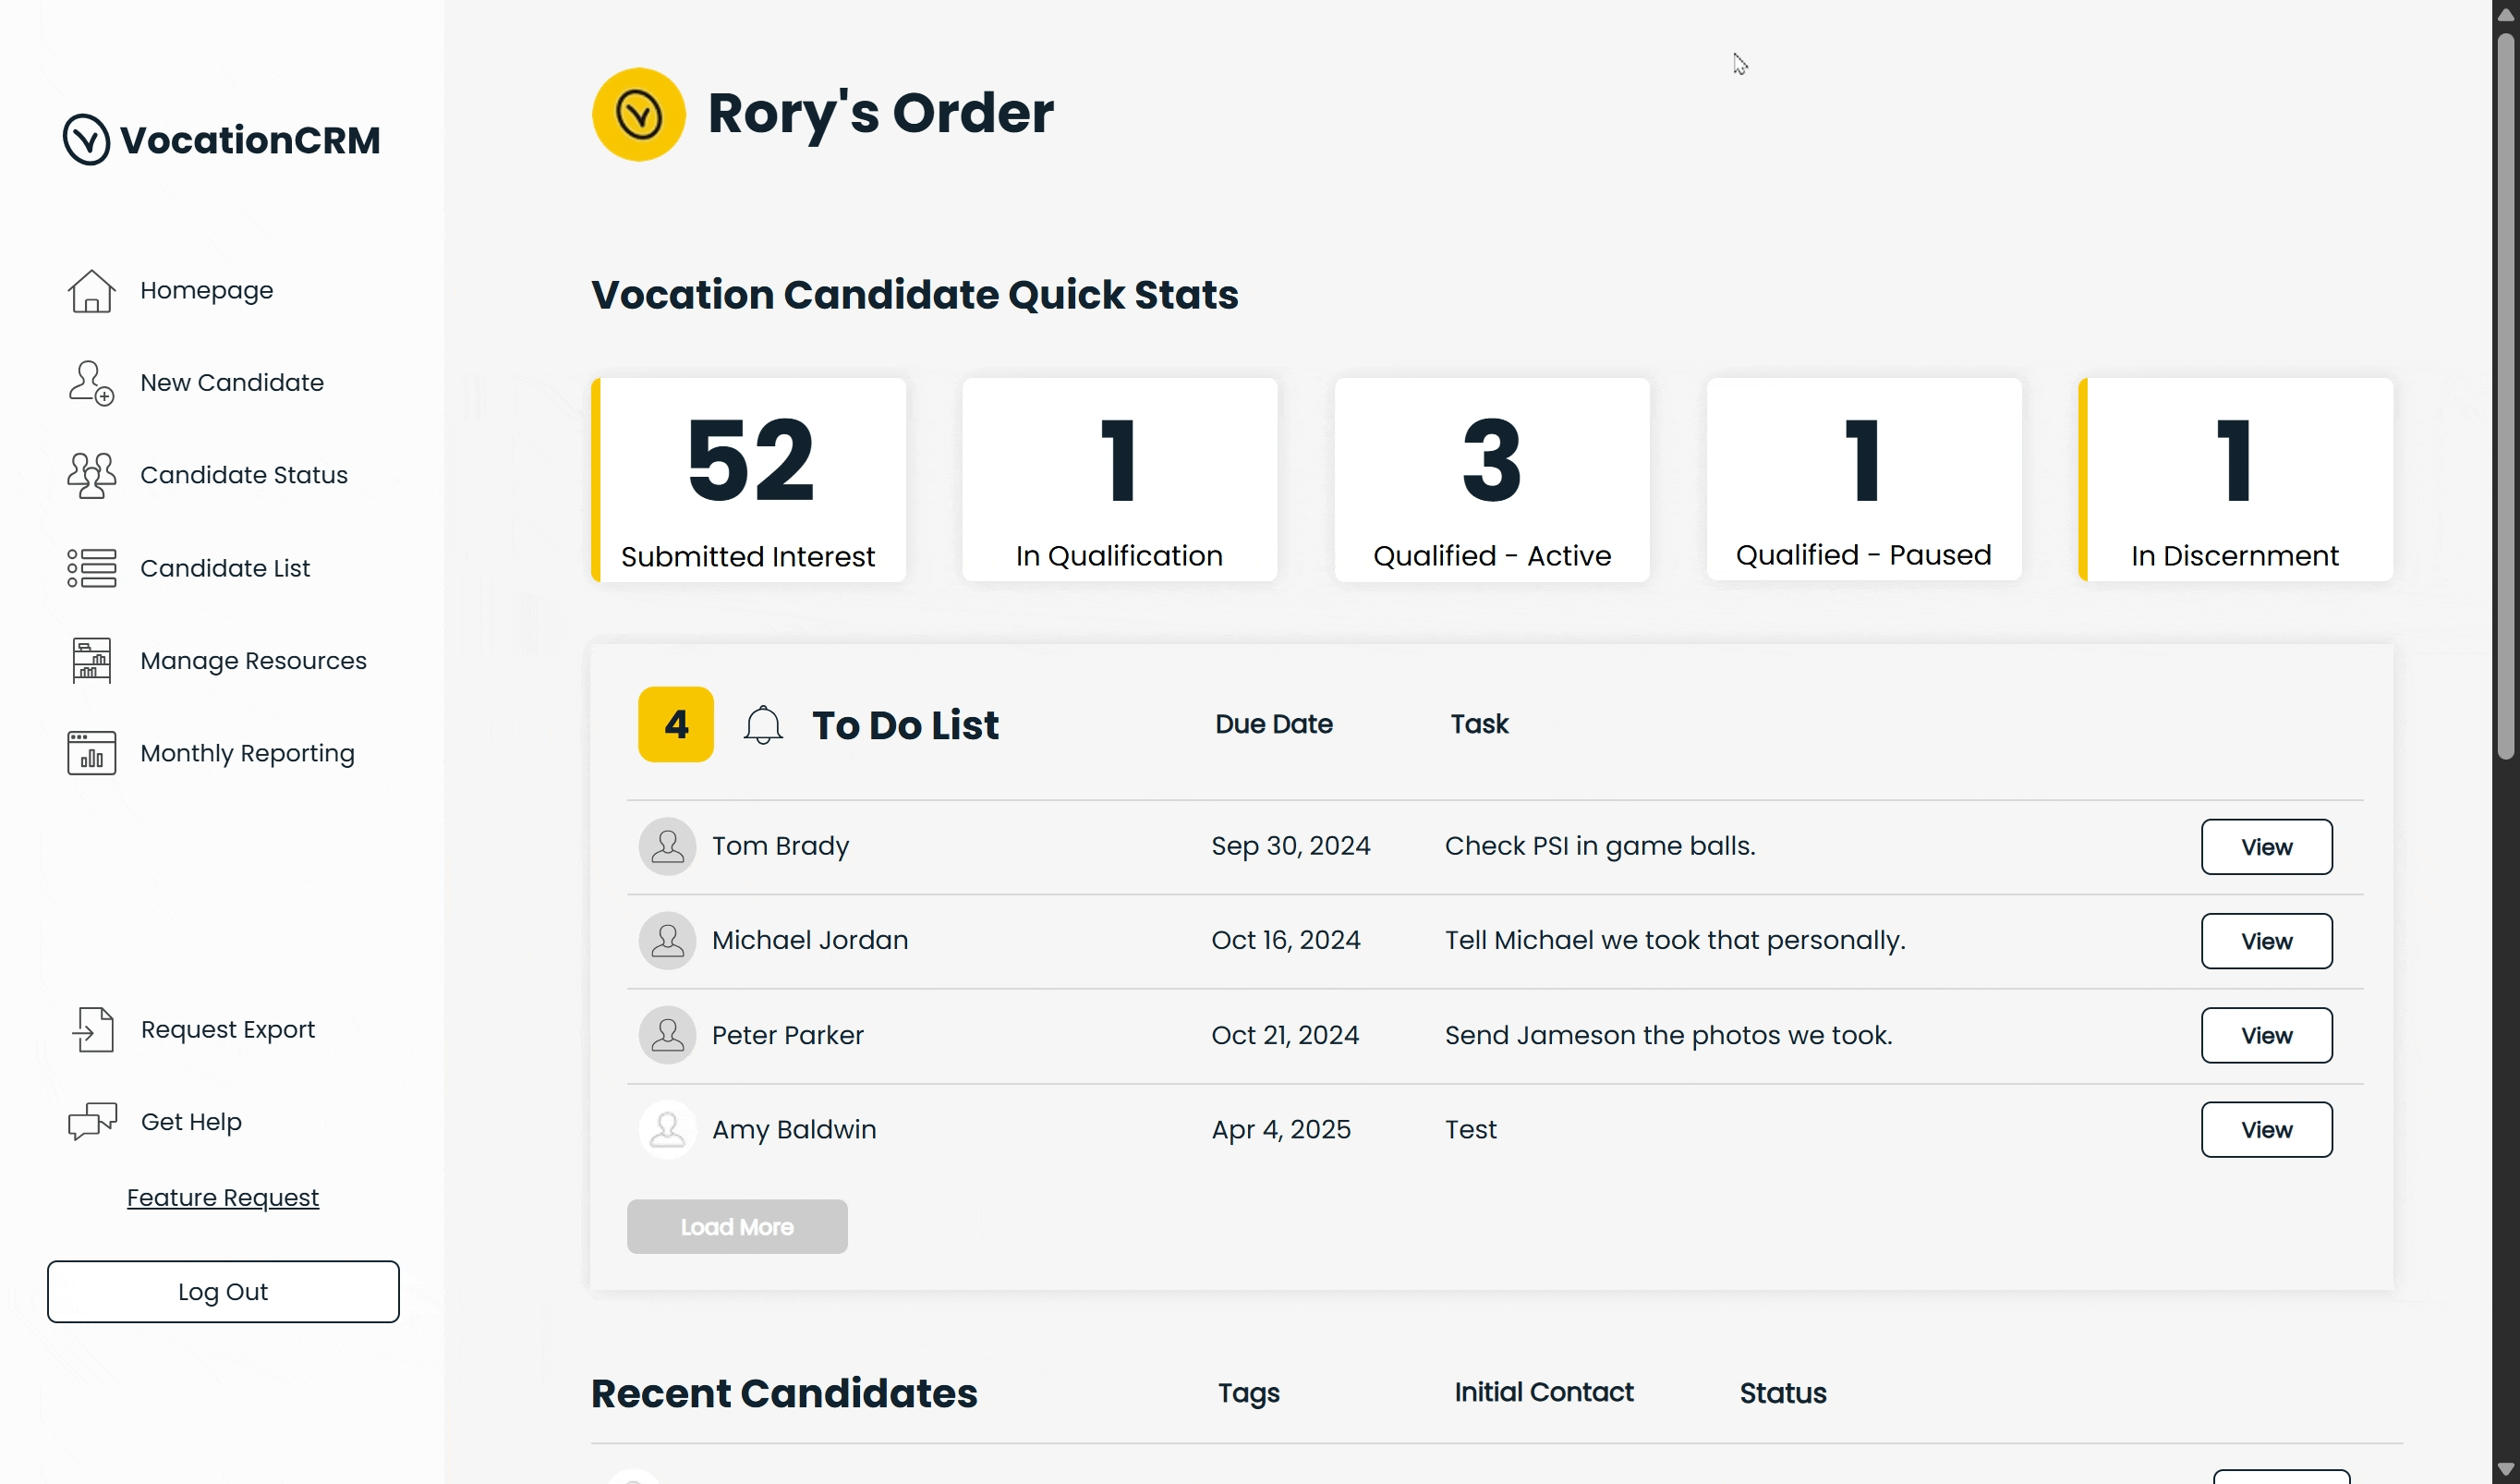The height and width of the screenshot is (1484, 2520).
Task: Click the yellow 4 to-do count badge
Action: [x=676, y=724]
